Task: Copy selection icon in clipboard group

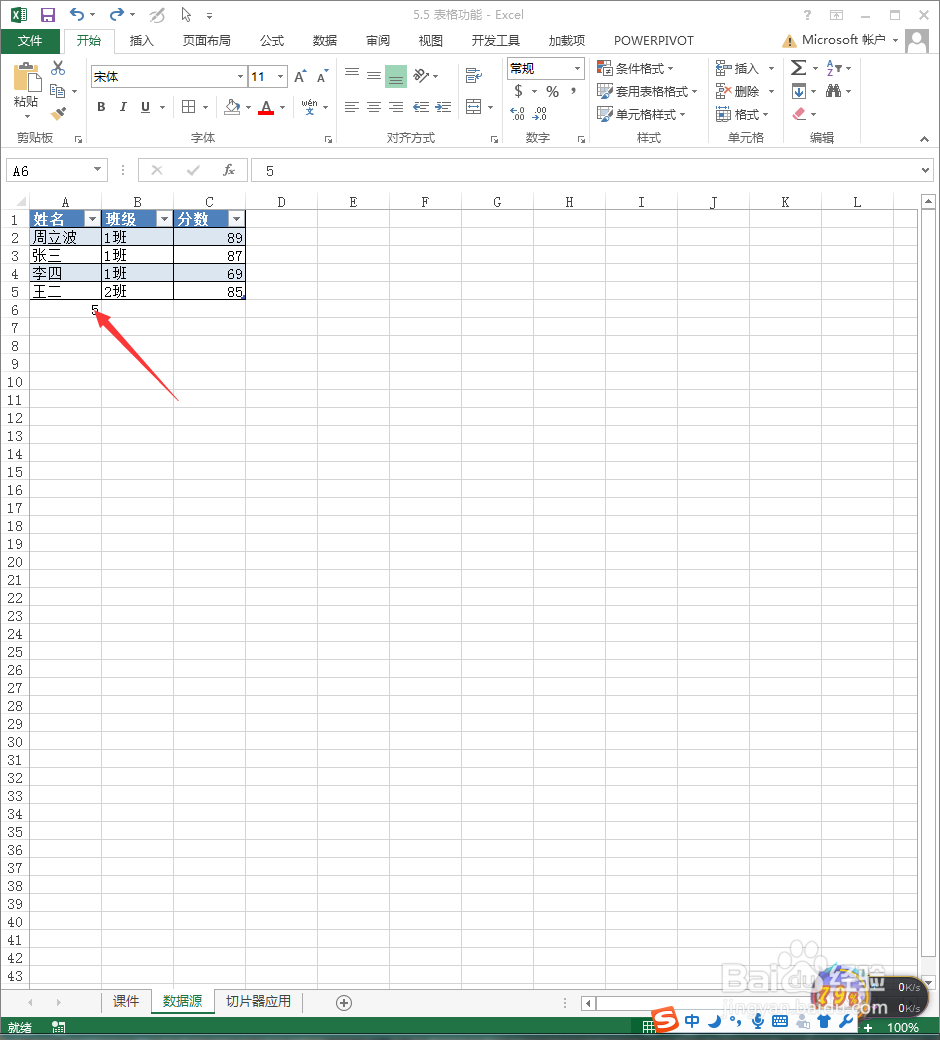Action: click(x=58, y=91)
